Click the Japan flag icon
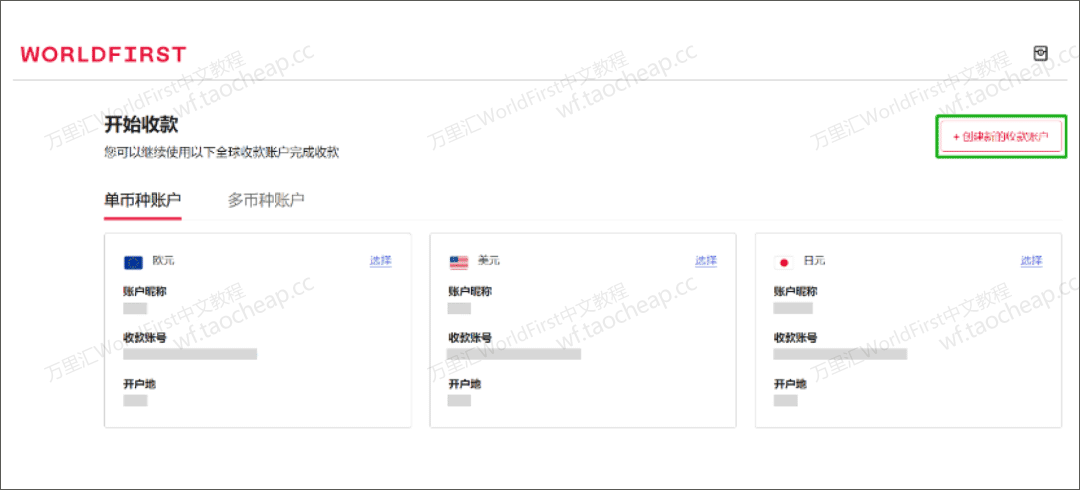1080x490 pixels. pos(782,262)
